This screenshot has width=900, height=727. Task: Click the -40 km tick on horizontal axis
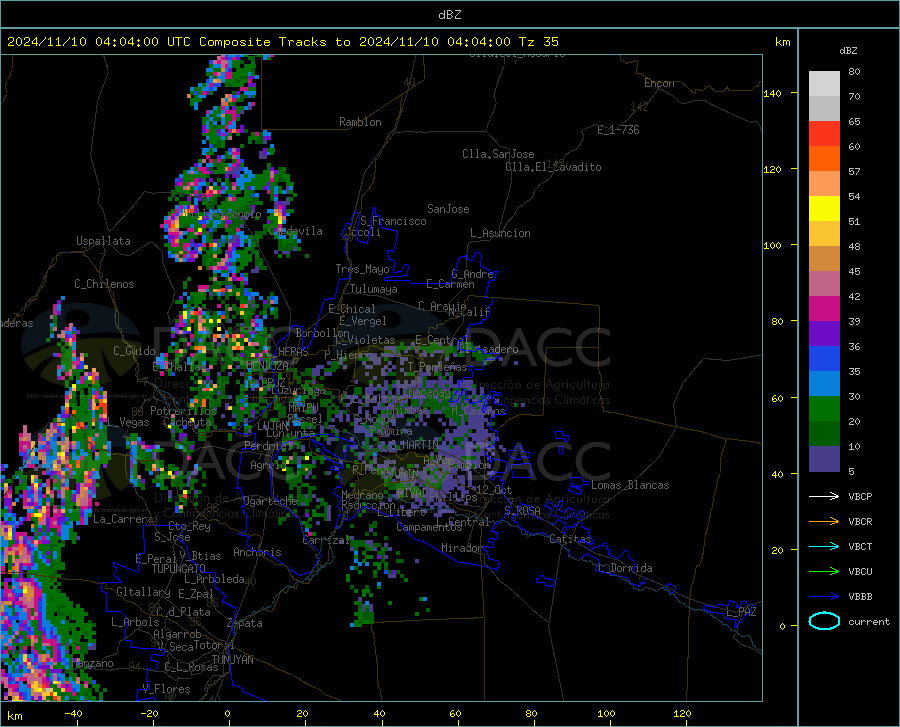click(73, 714)
